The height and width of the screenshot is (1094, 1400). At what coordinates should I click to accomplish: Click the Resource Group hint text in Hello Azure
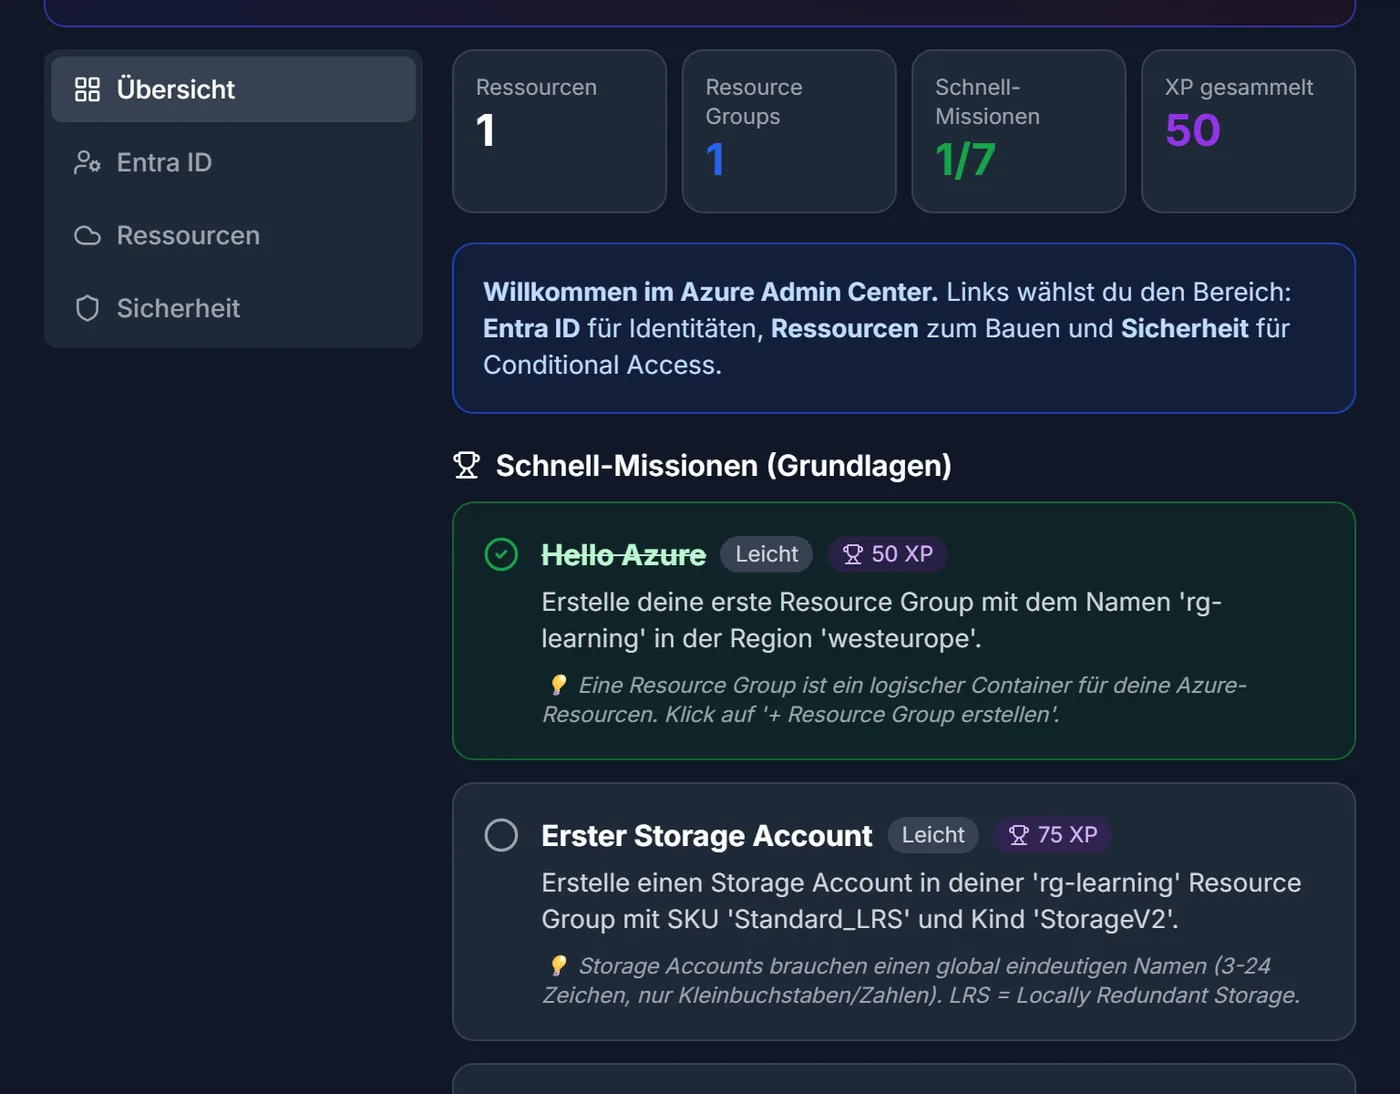[894, 700]
